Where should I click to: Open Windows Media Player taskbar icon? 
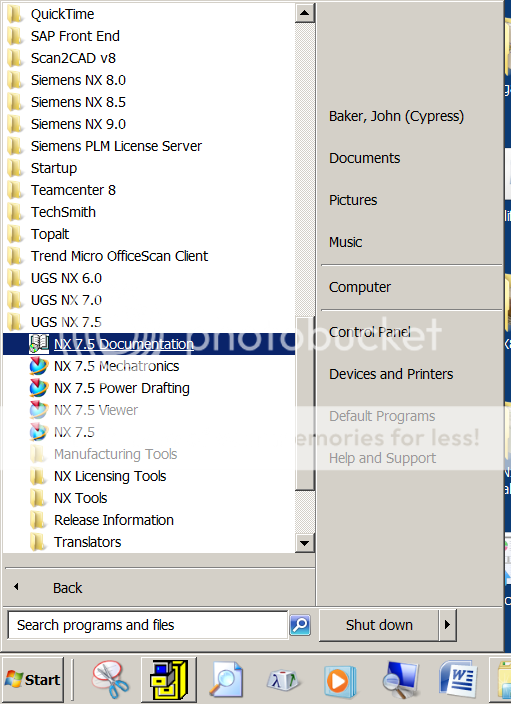coord(340,681)
